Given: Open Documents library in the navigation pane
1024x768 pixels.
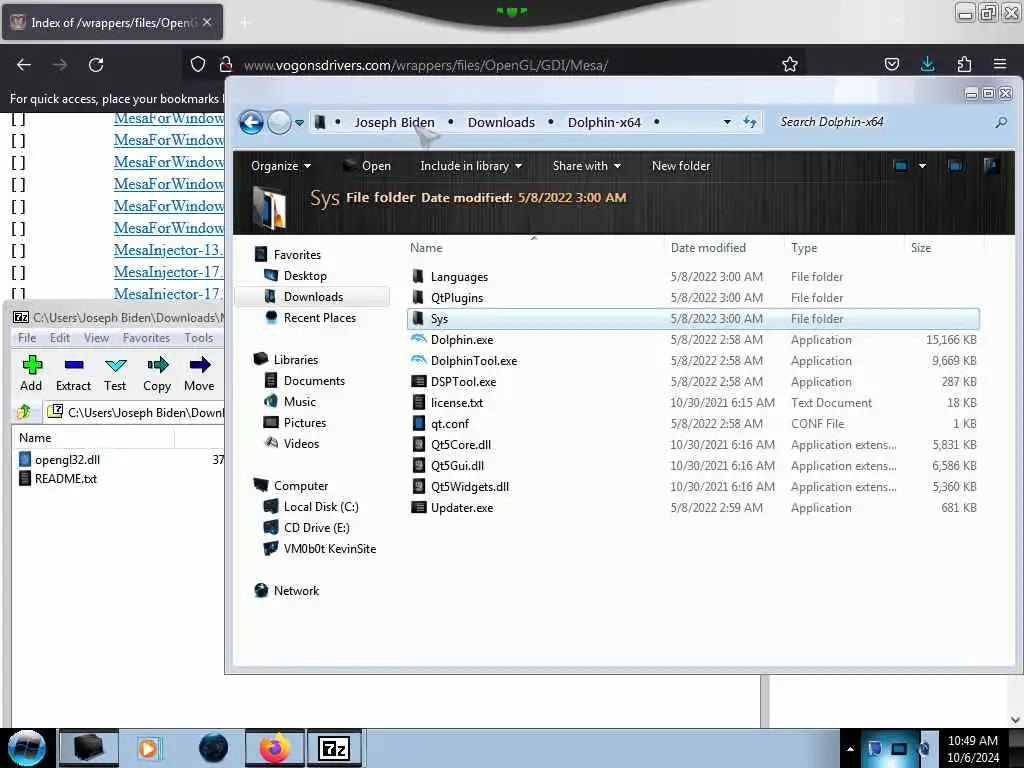Looking at the screenshot, I should click(x=314, y=381).
